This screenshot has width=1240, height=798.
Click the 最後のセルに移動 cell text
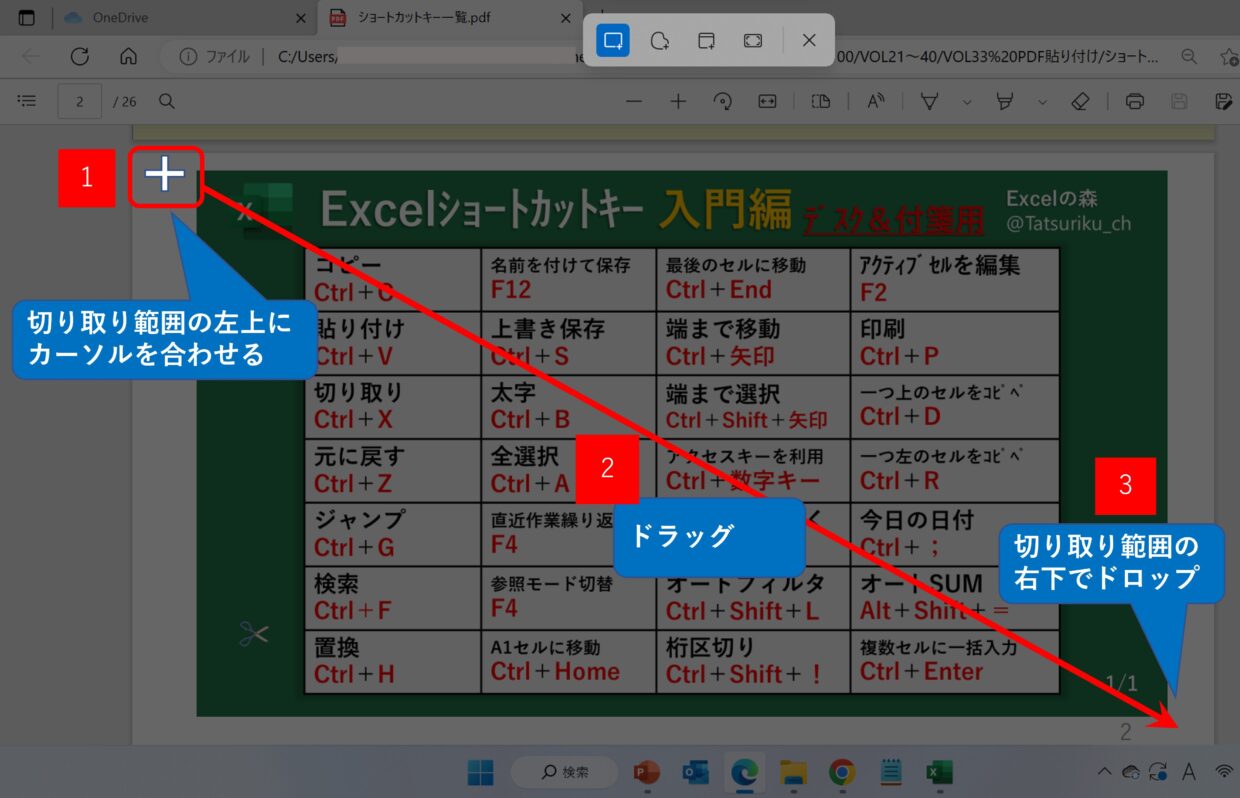click(x=736, y=266)
